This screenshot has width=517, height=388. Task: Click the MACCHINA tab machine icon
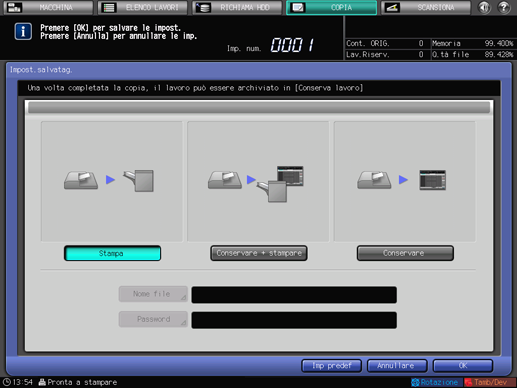coord(14,7)
